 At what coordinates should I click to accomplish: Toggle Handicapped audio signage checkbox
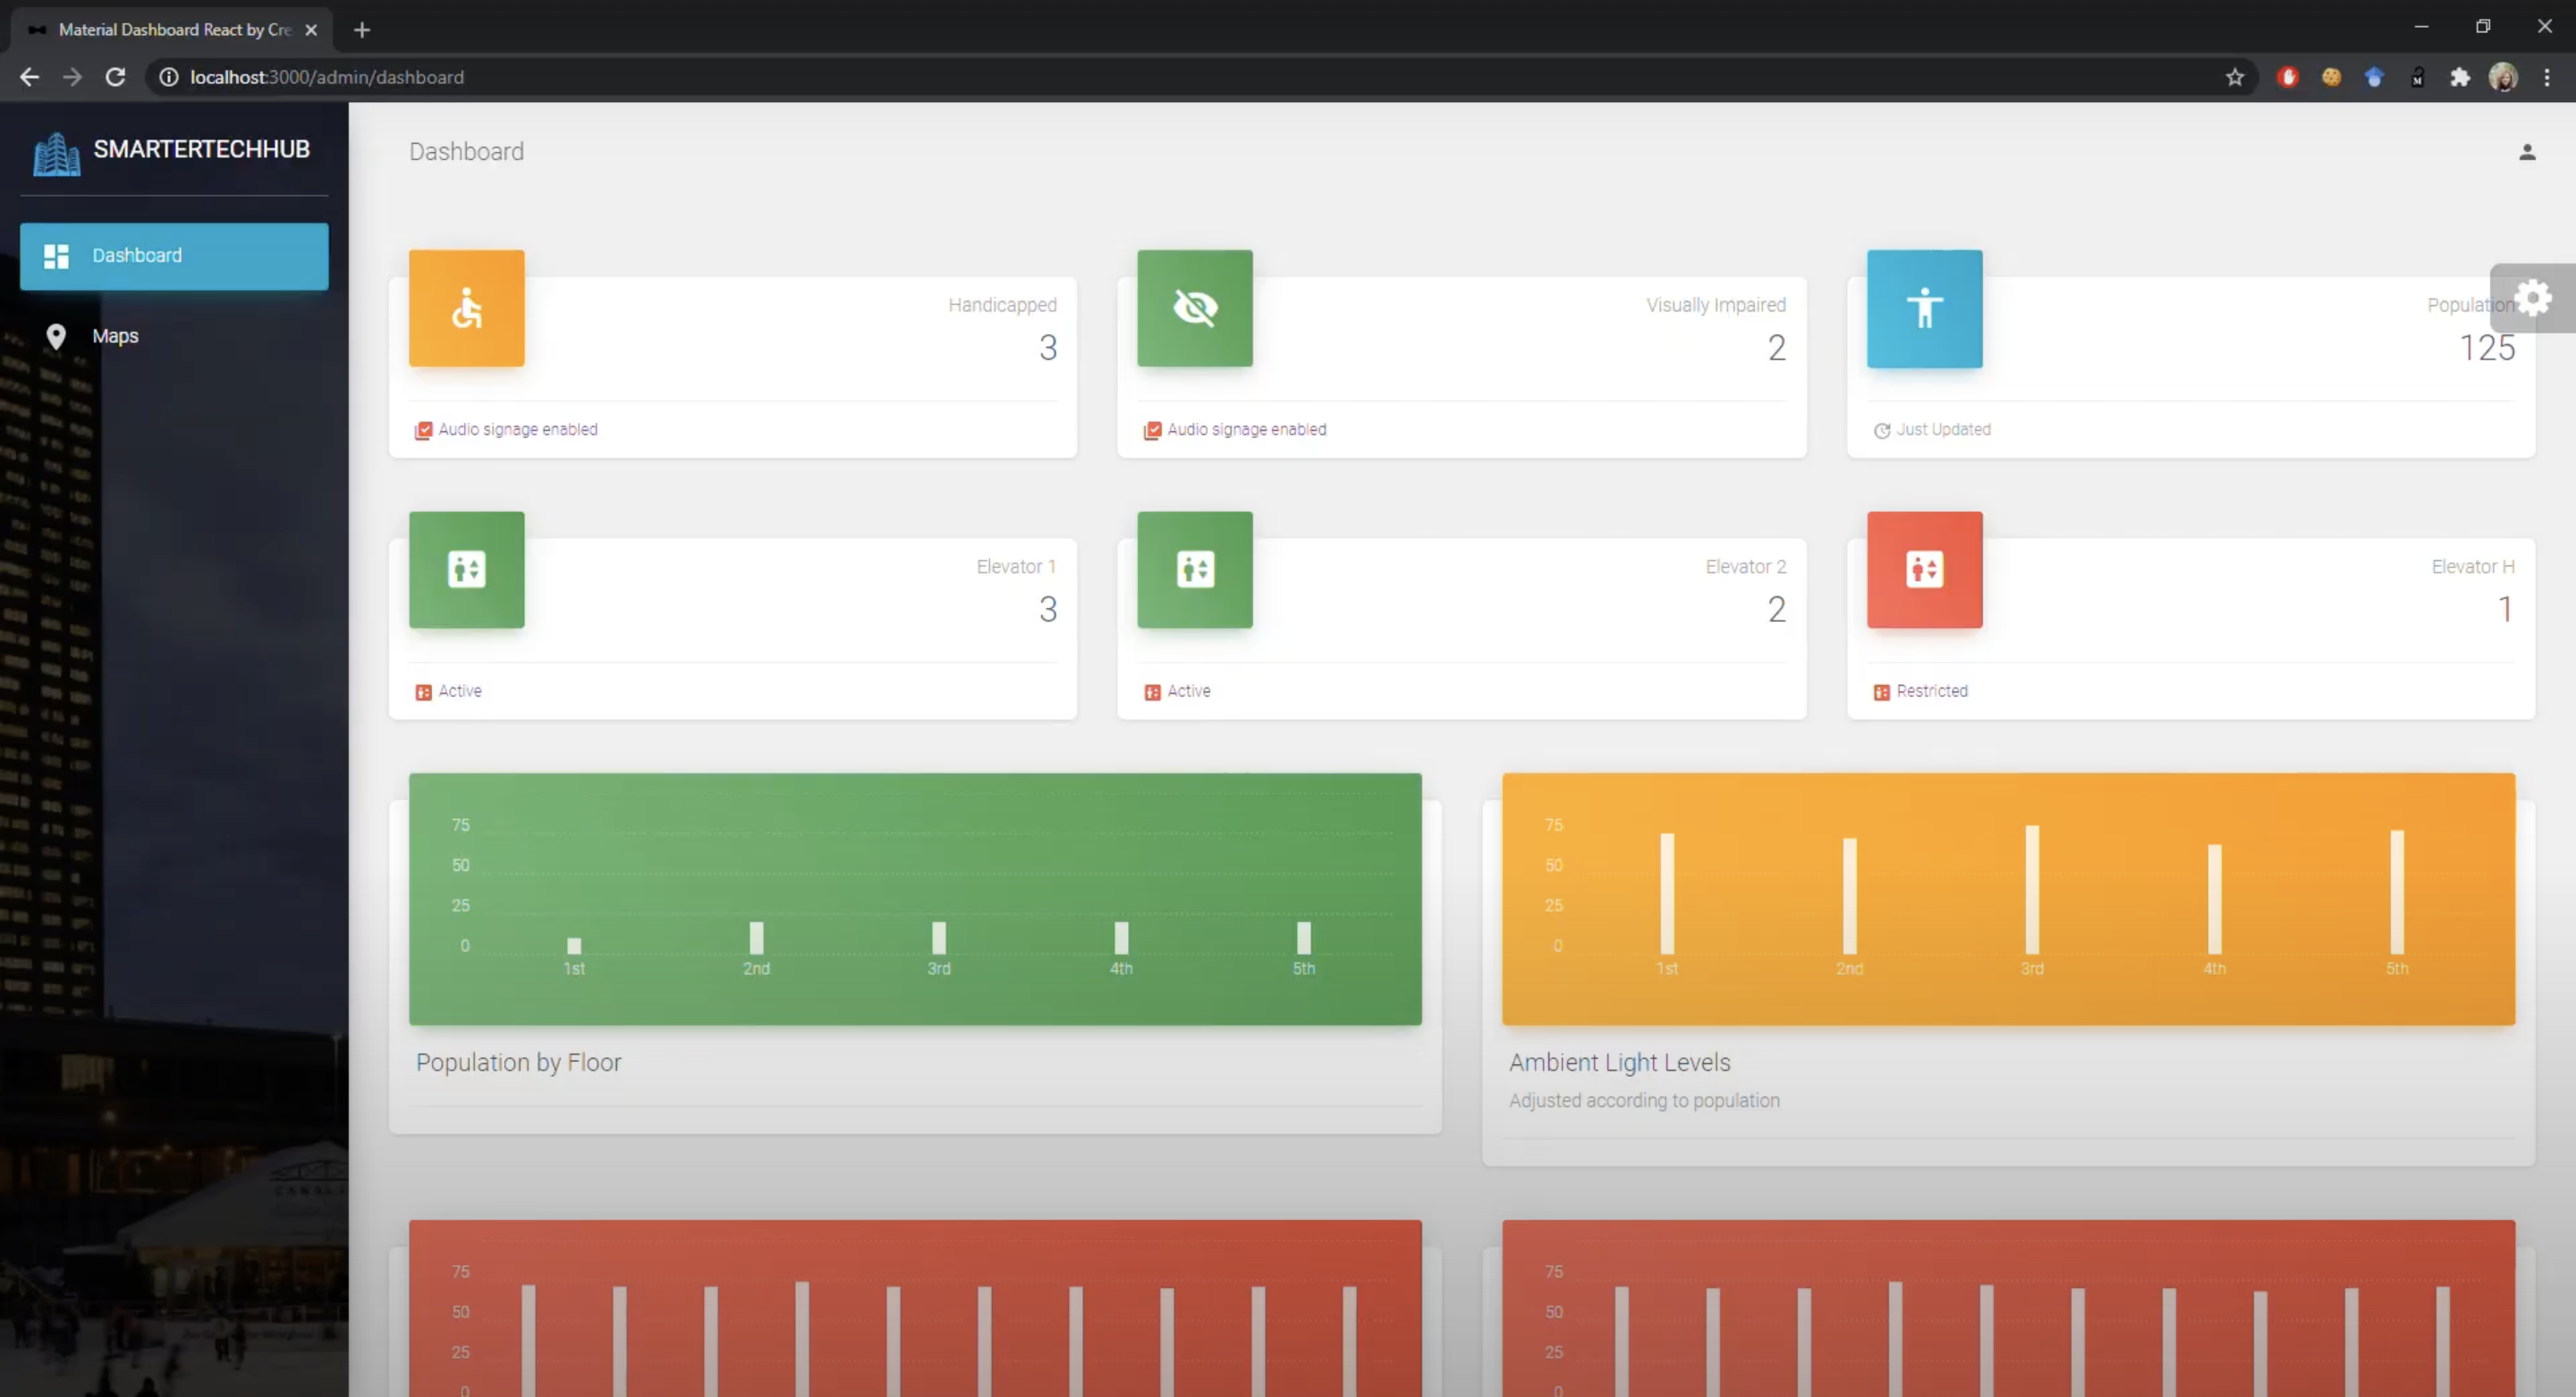(423, 431)
